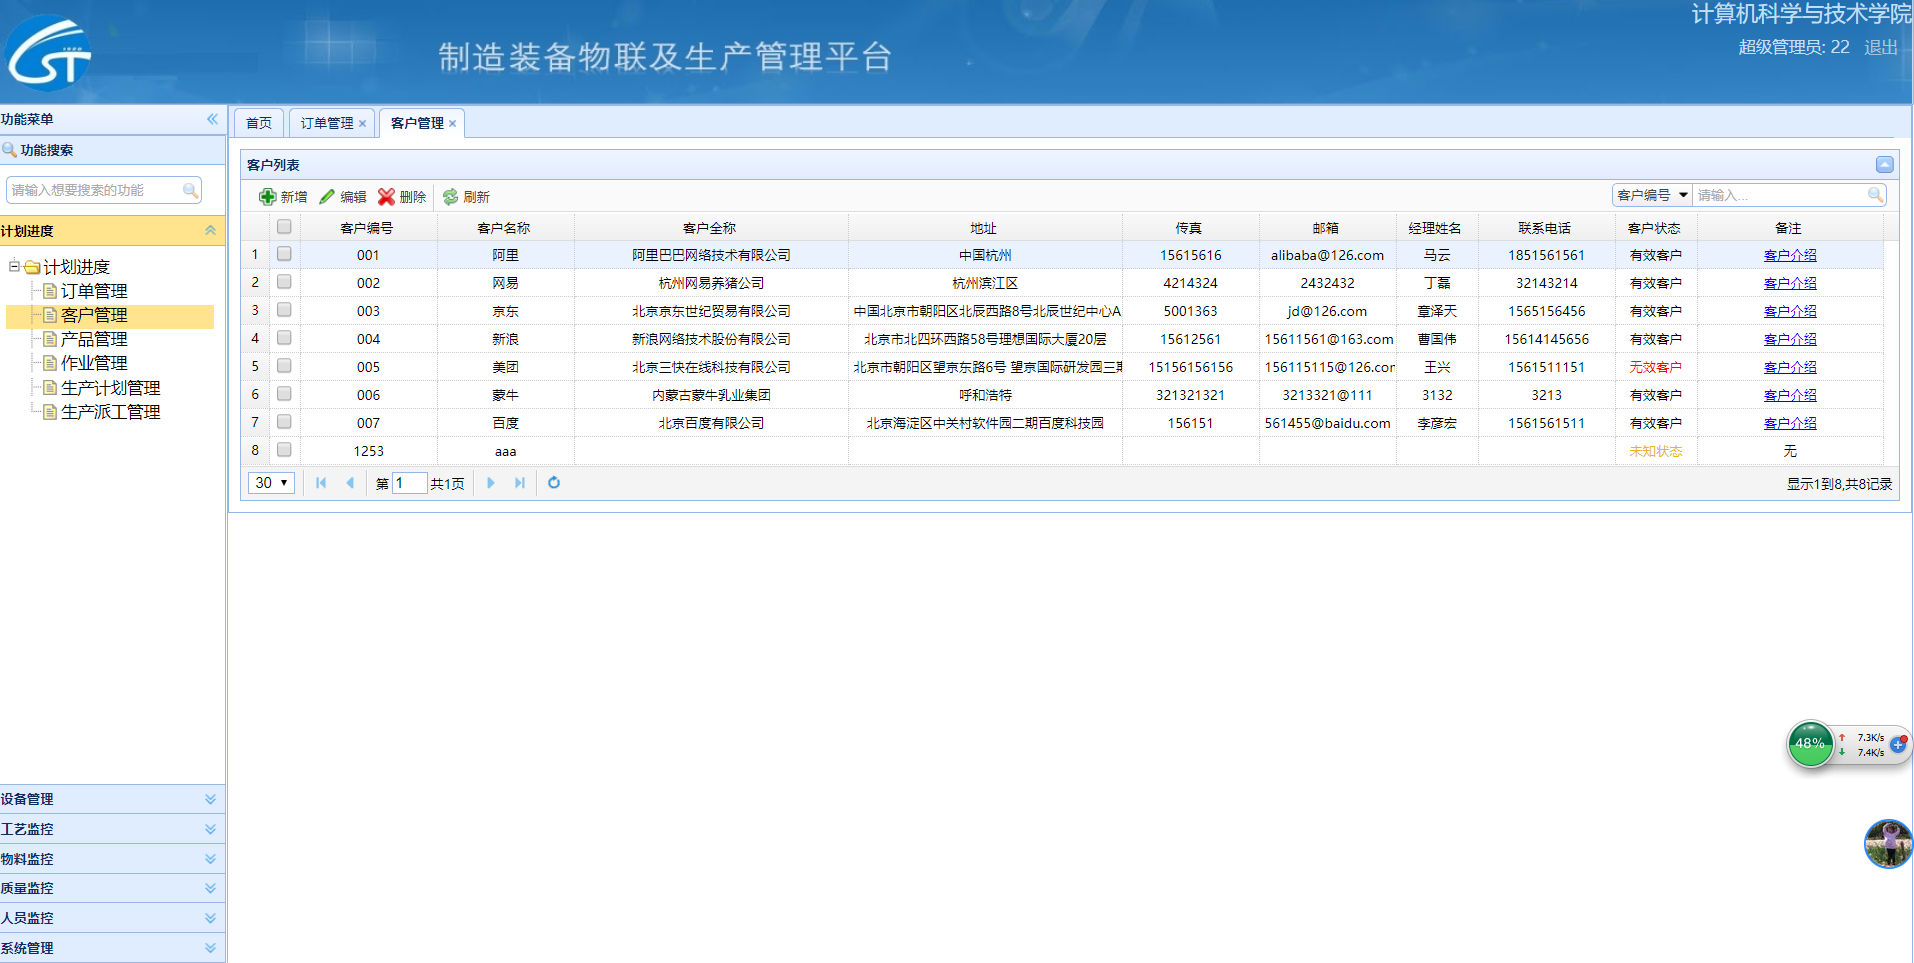Click the page number input box
Image resolution: width=1914 pixels, height=963 pixels.
pyautogui.click(x=410, y=483)
